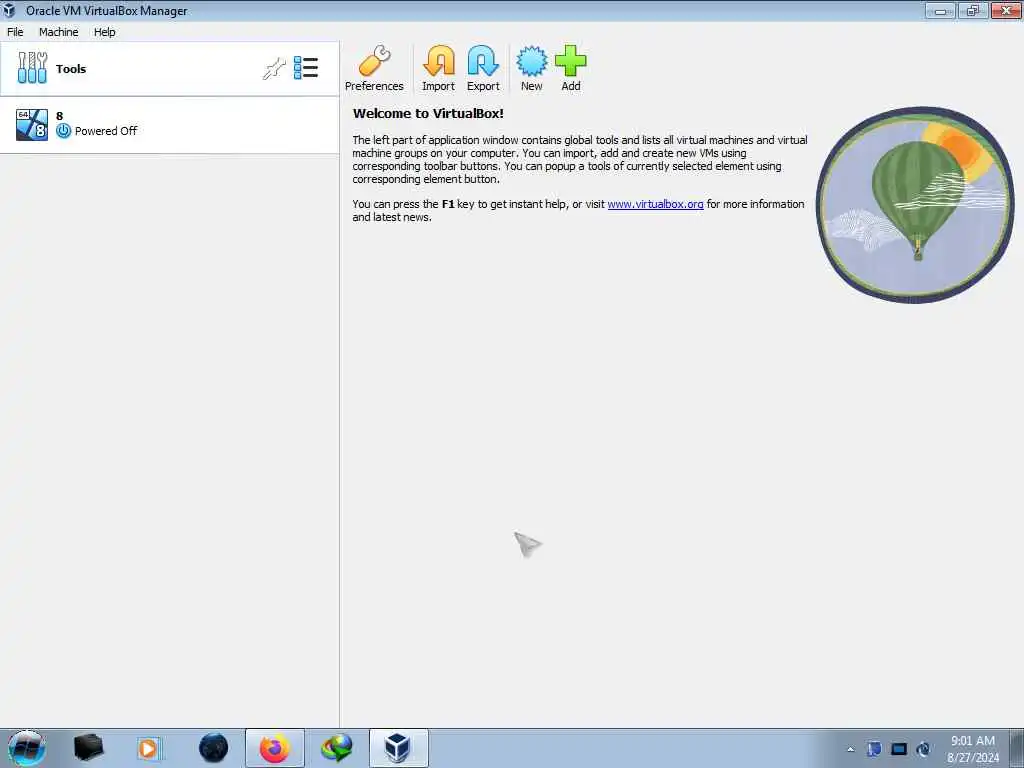Image resolution: width=1024 pixels, height=768 pixels.
Task: Launch the media player from taskbar
Action: [148, 748]
